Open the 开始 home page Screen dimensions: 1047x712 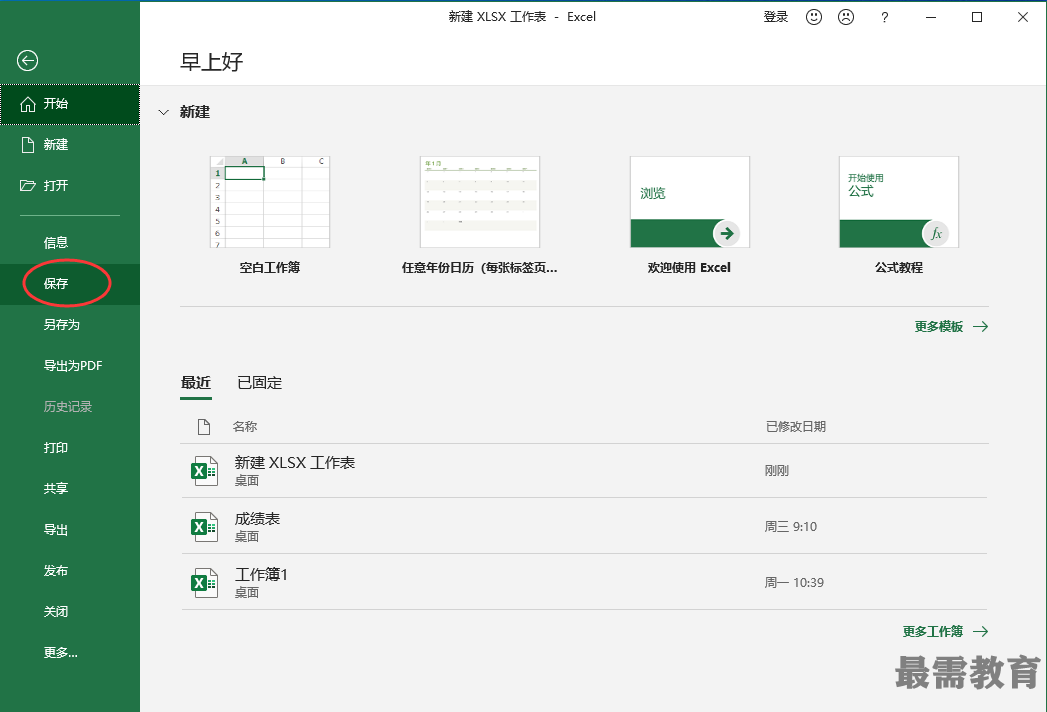coord(70,104)
